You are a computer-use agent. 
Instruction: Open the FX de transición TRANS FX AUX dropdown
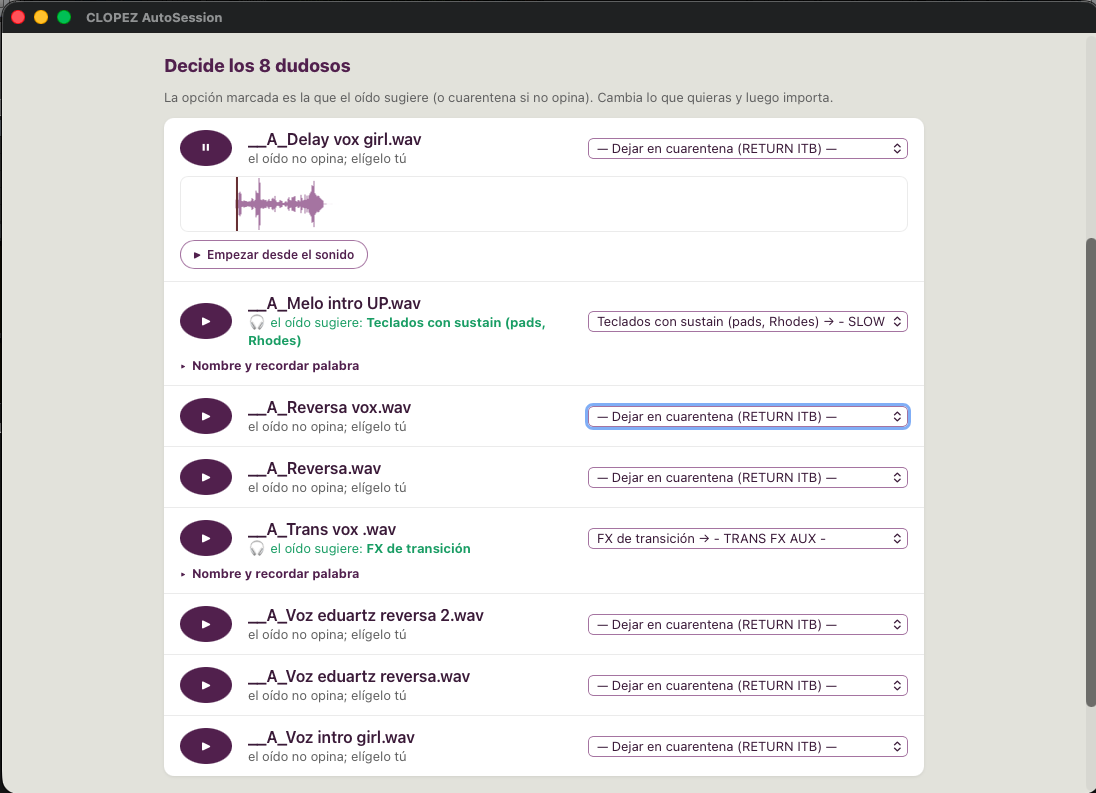click(747, 539)
